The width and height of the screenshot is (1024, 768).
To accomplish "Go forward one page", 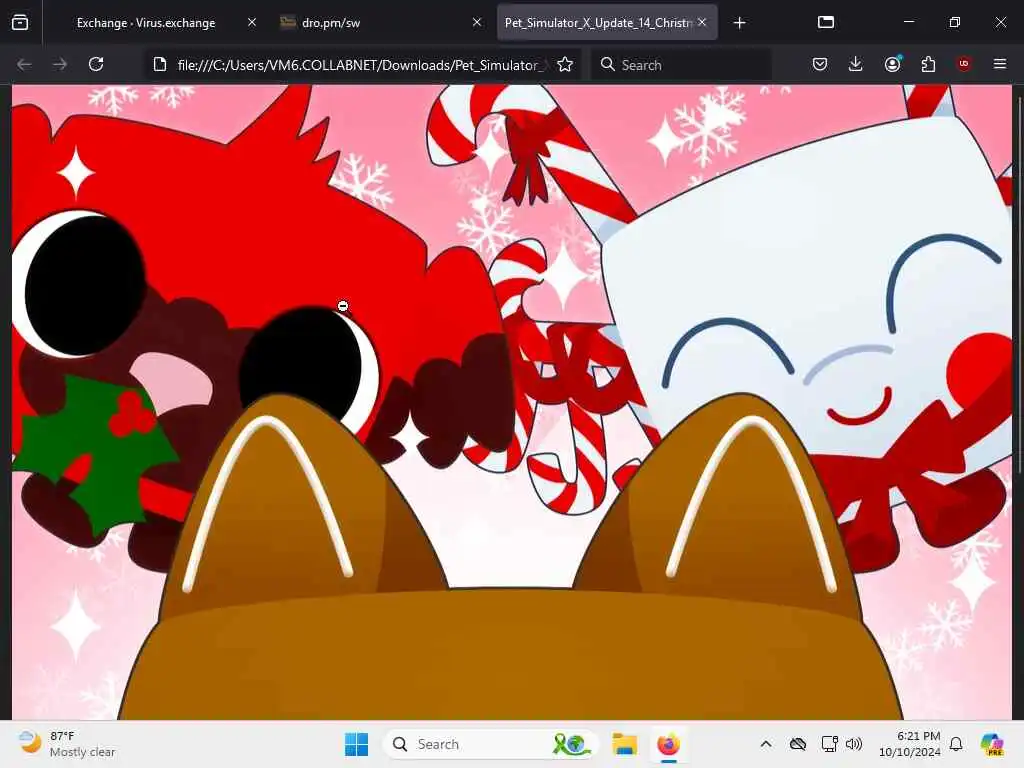I will [x=59, y=64].
